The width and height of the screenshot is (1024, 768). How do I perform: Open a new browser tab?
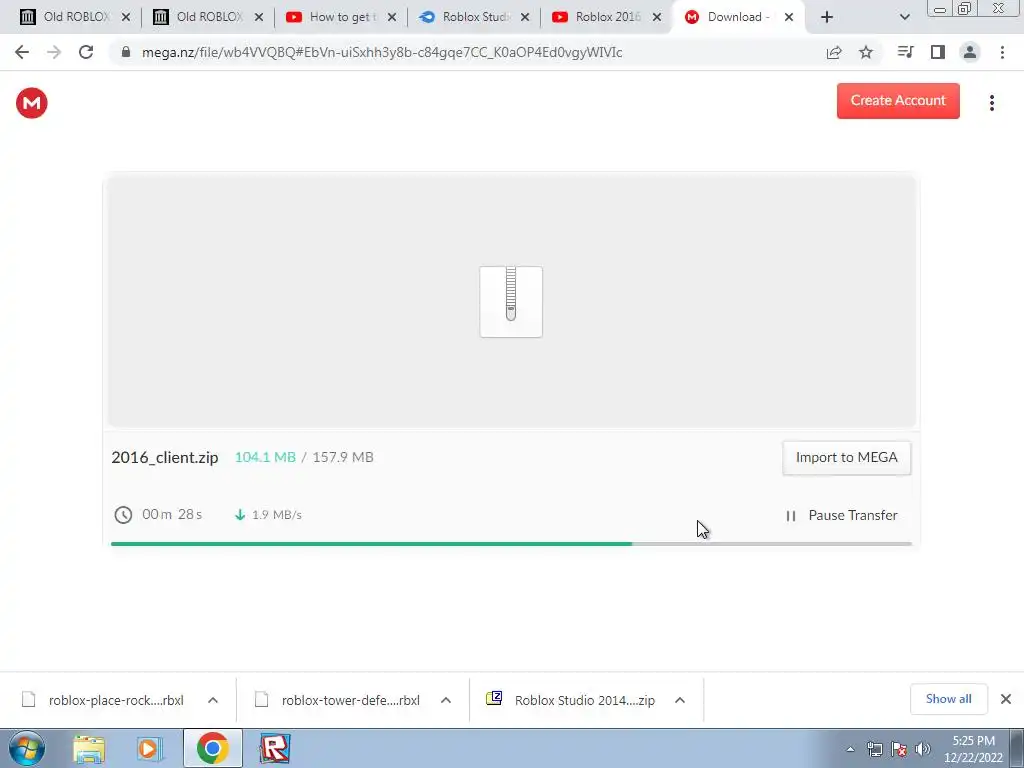(x=827, y=17)
